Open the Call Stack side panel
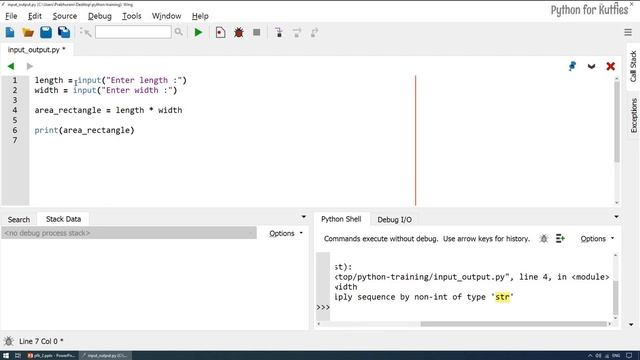Image resolution: width=640 pixels, height=360 pixels. 633,66
